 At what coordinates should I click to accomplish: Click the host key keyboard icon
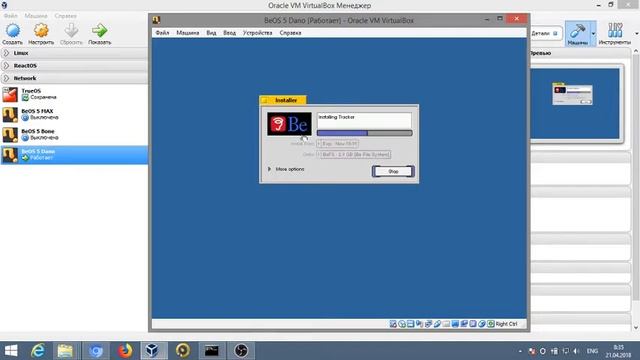[x=491, y=324]
